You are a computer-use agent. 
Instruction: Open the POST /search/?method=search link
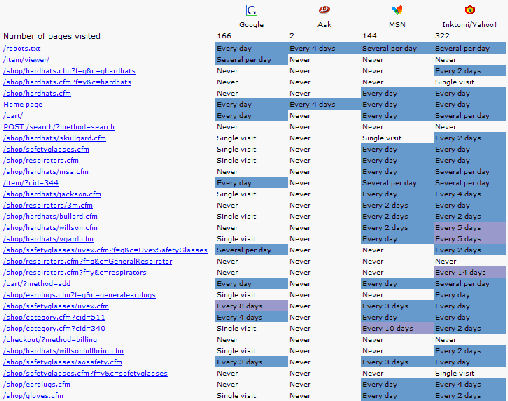tap(59, 127)
